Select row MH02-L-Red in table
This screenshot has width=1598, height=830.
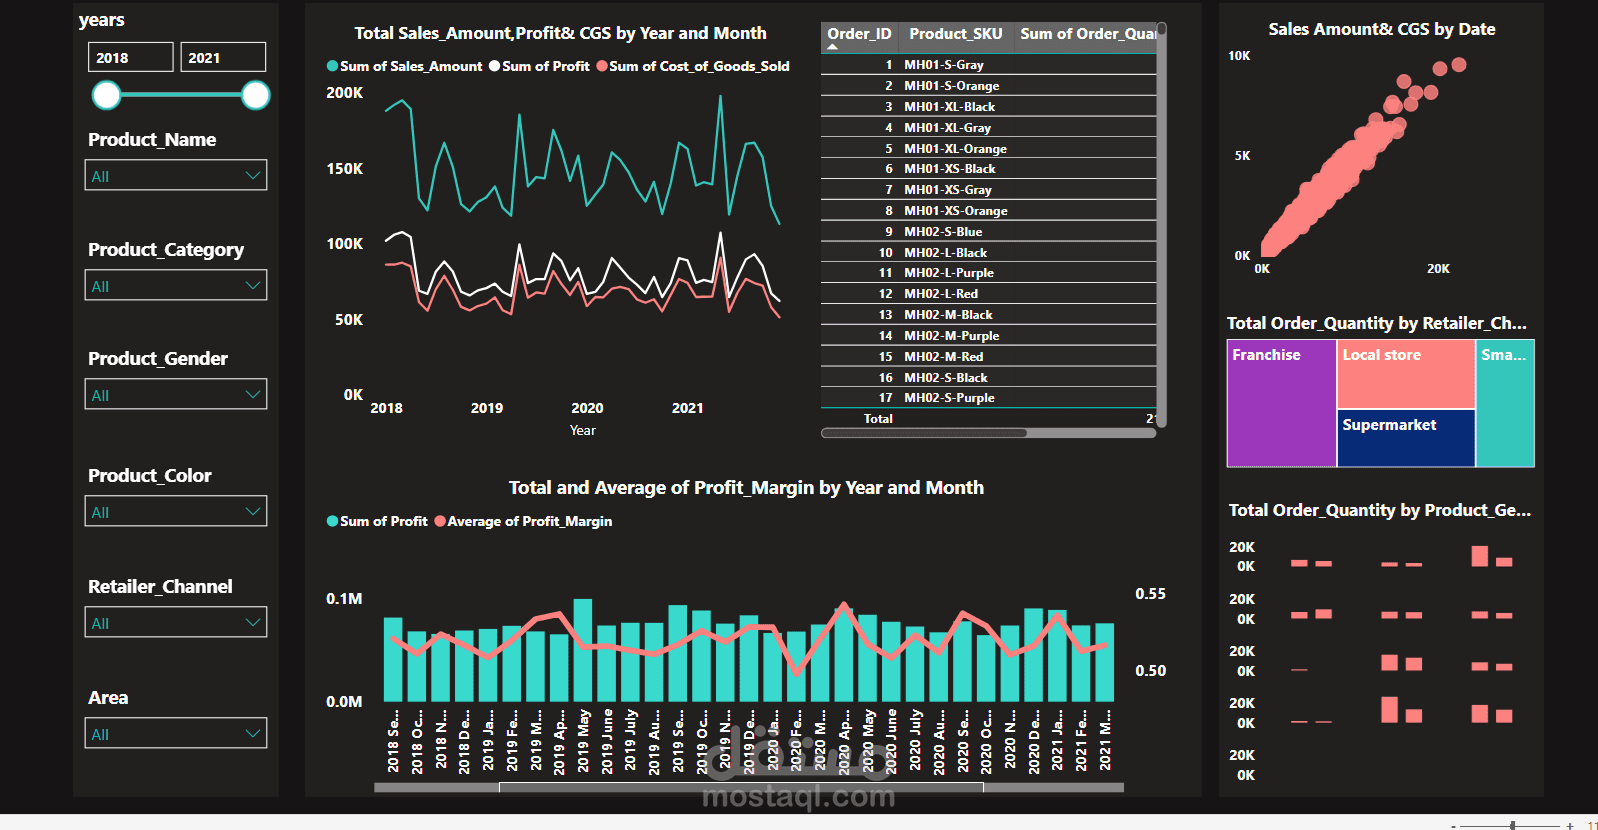pyautogui.click(x=988, y=294)
